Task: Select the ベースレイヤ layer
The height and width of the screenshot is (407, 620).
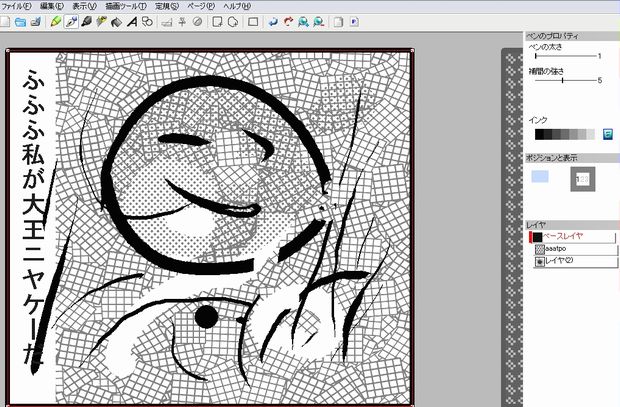Action: 572,237
